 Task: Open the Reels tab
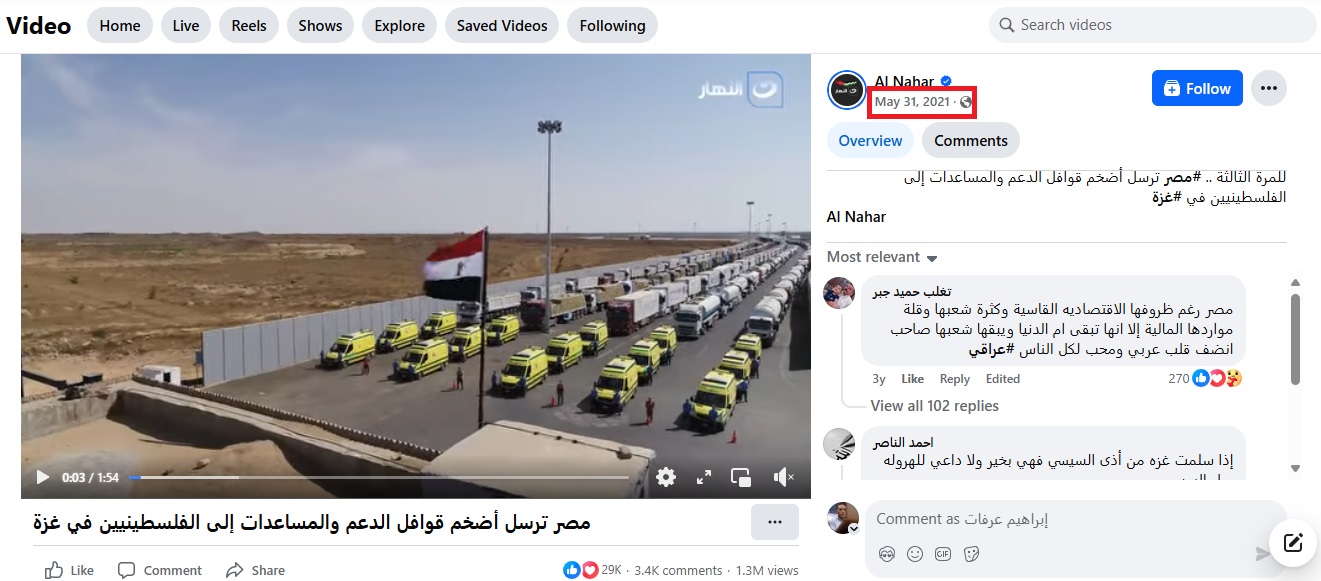click(x=249, y=26)
